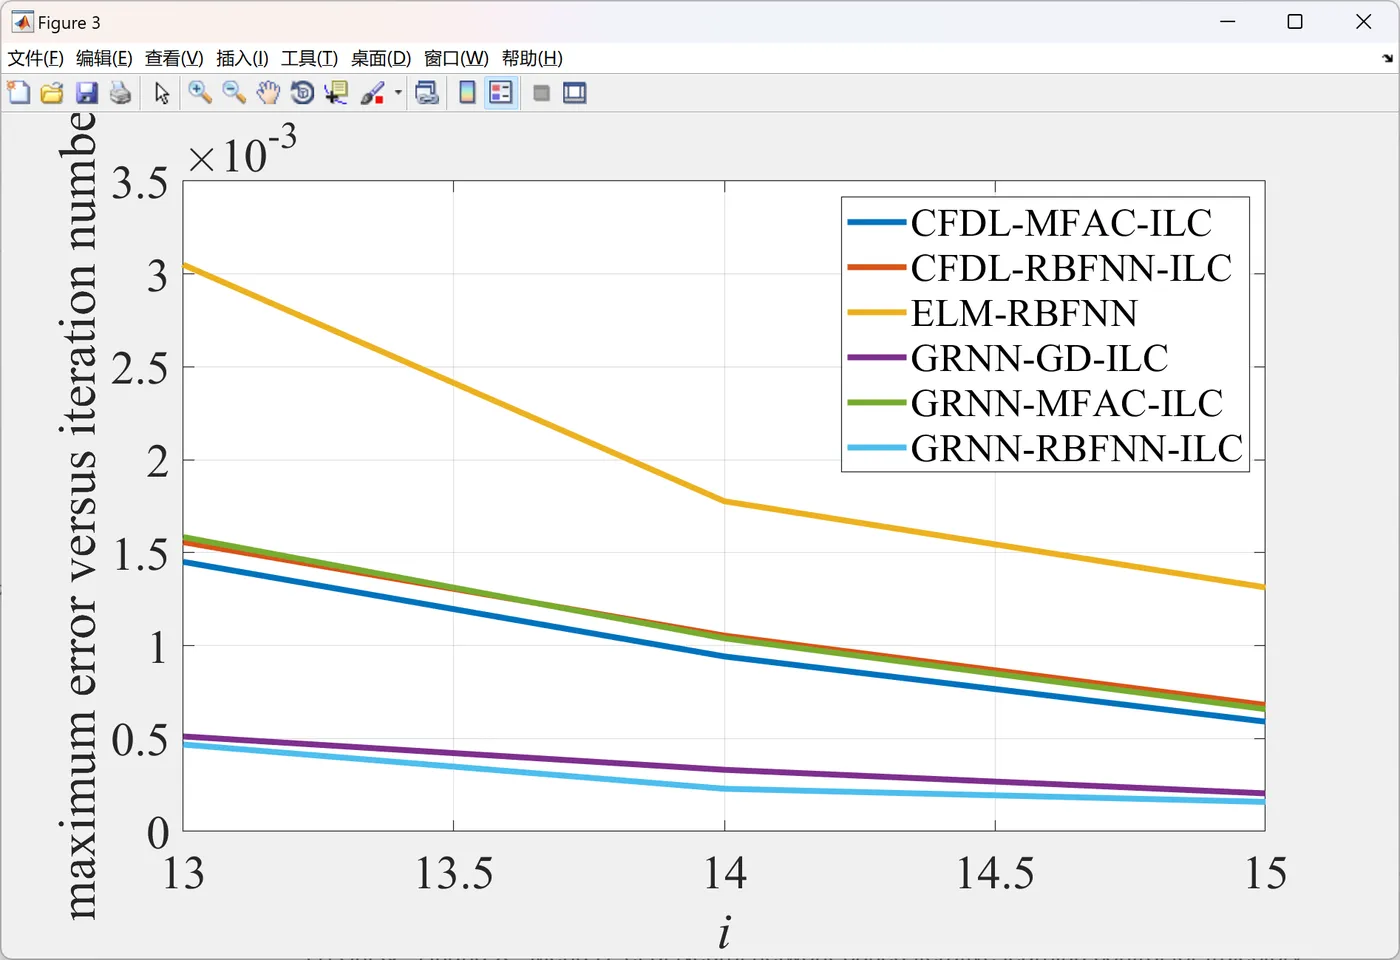Open the 工具(T) menu
This screenshot has width=1400, height=960.
coord(309,58)
